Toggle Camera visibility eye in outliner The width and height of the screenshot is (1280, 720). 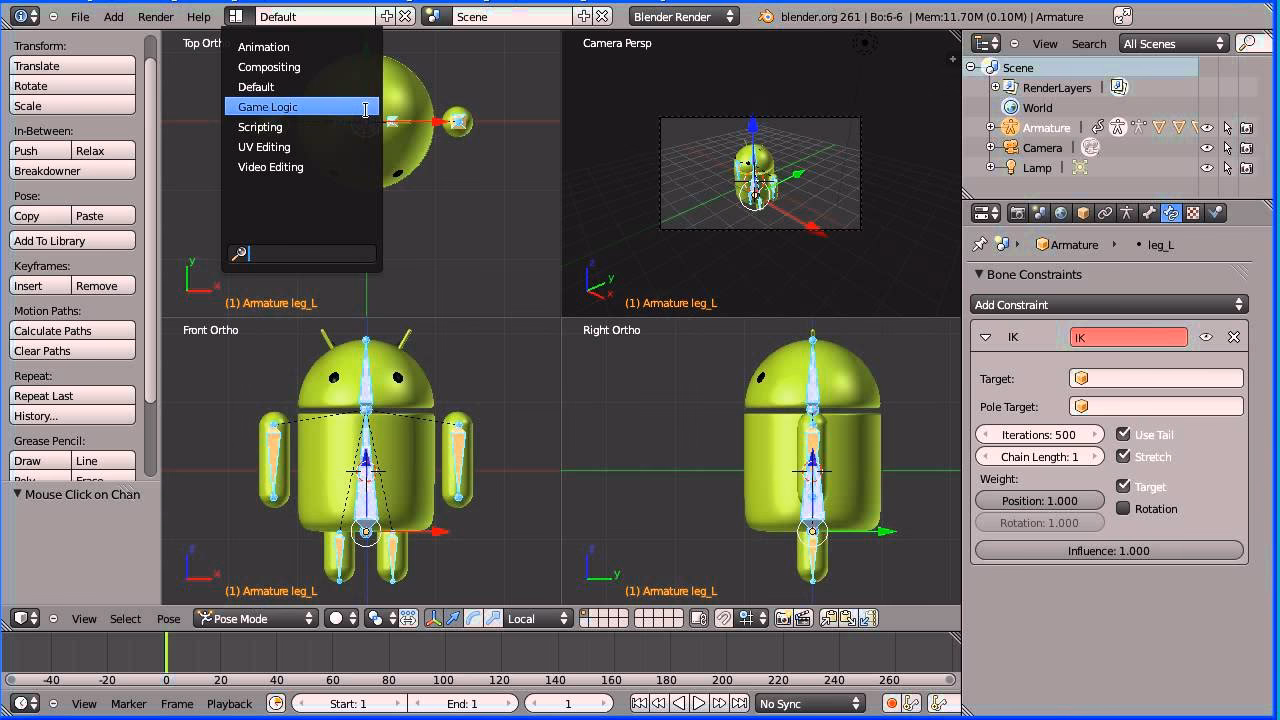[1207, 148]
